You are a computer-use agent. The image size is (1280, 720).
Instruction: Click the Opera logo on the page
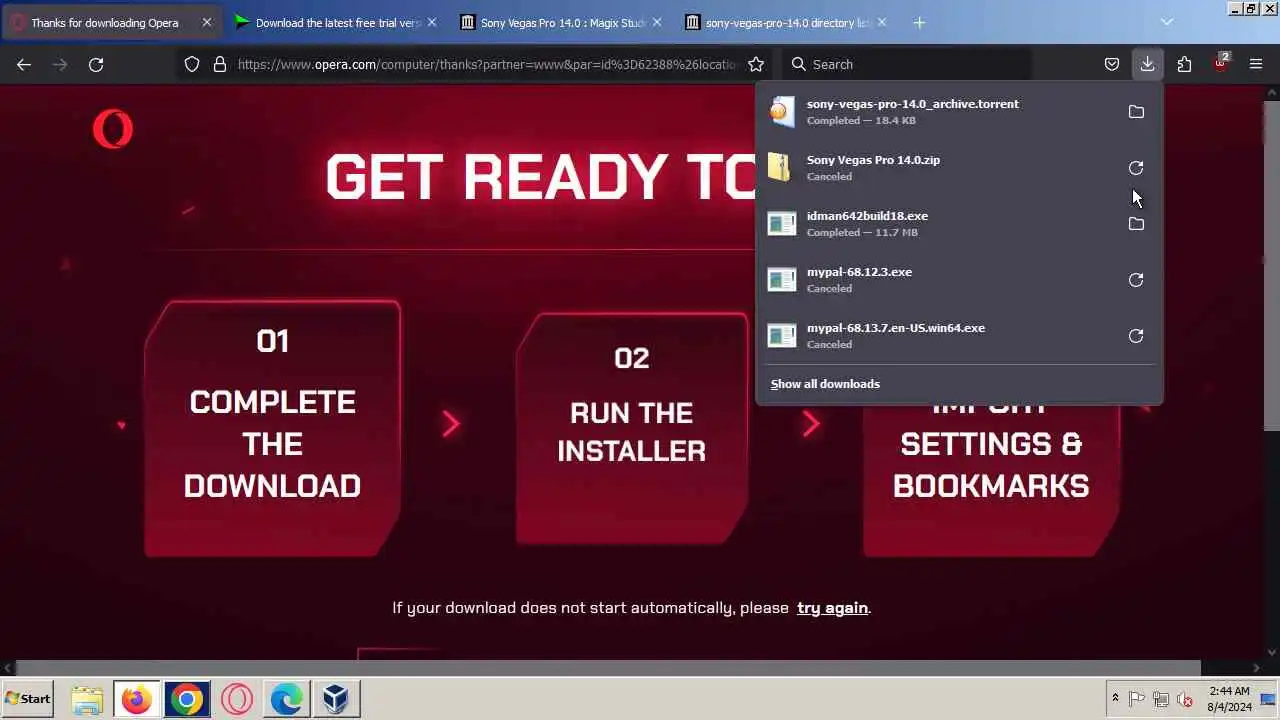[x=112, y=129]
